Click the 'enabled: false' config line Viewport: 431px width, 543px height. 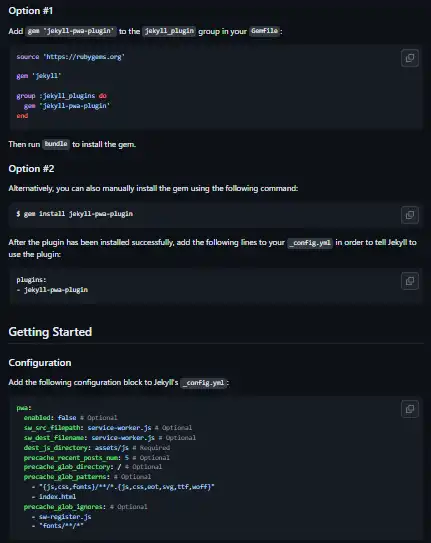(x=71, y=418)
